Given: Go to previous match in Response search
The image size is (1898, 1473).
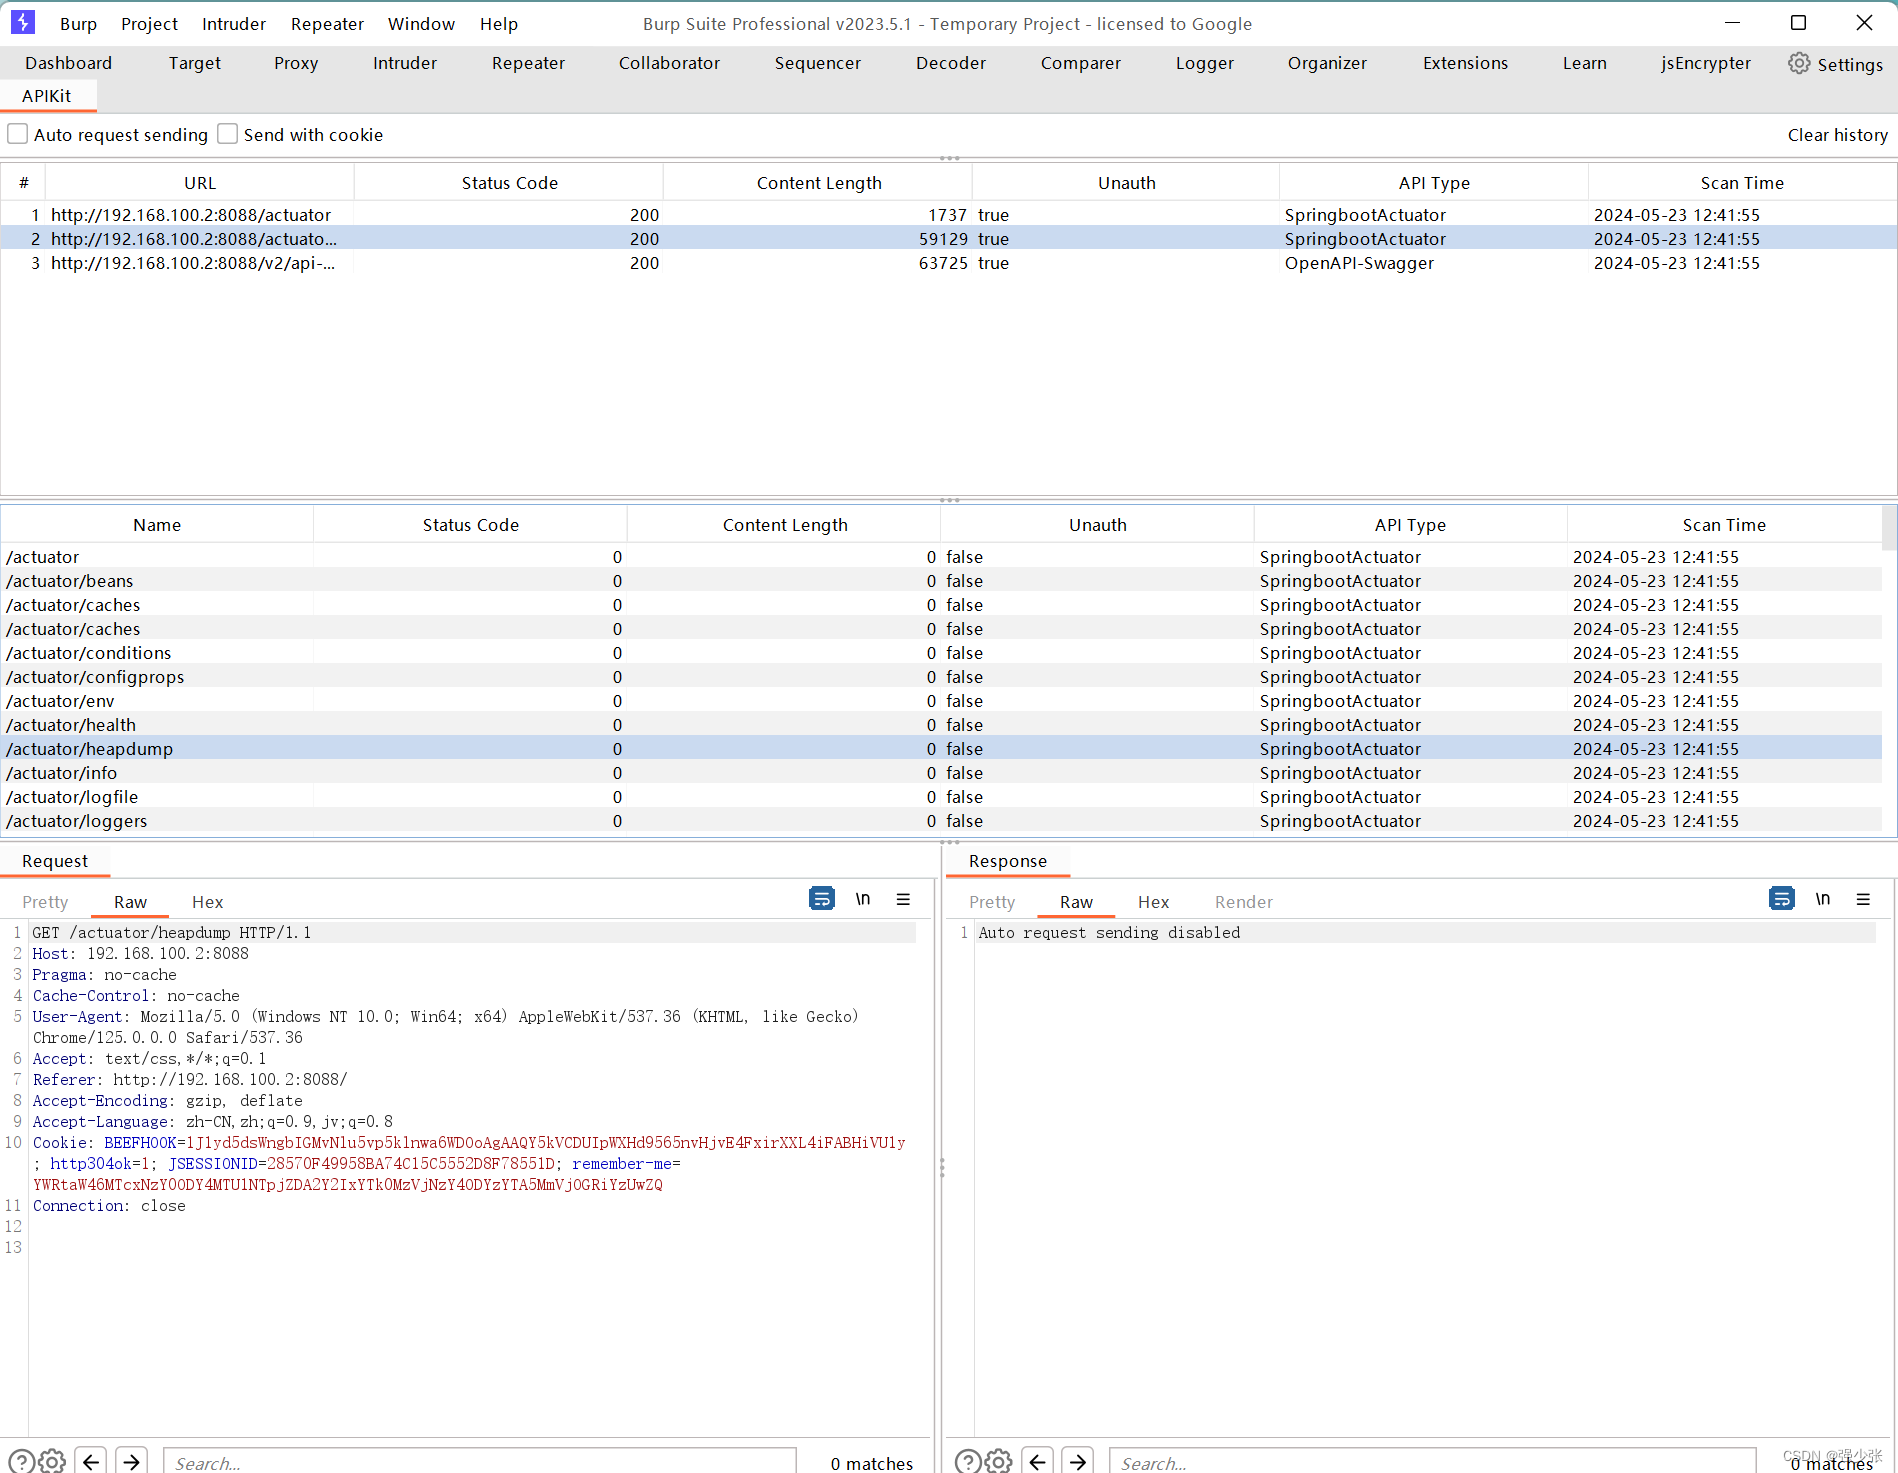Looking at the screenshot, I should tap(1037, 1461).
